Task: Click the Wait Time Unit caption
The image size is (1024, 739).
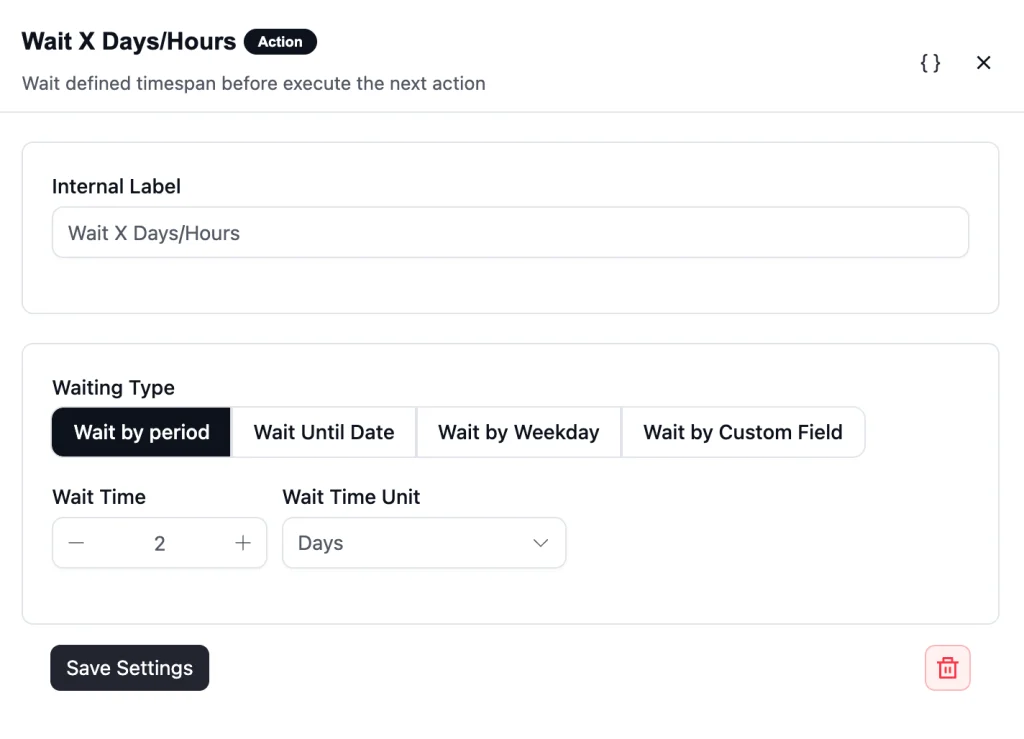Action: pyautogui.click(x=351, y=497)
